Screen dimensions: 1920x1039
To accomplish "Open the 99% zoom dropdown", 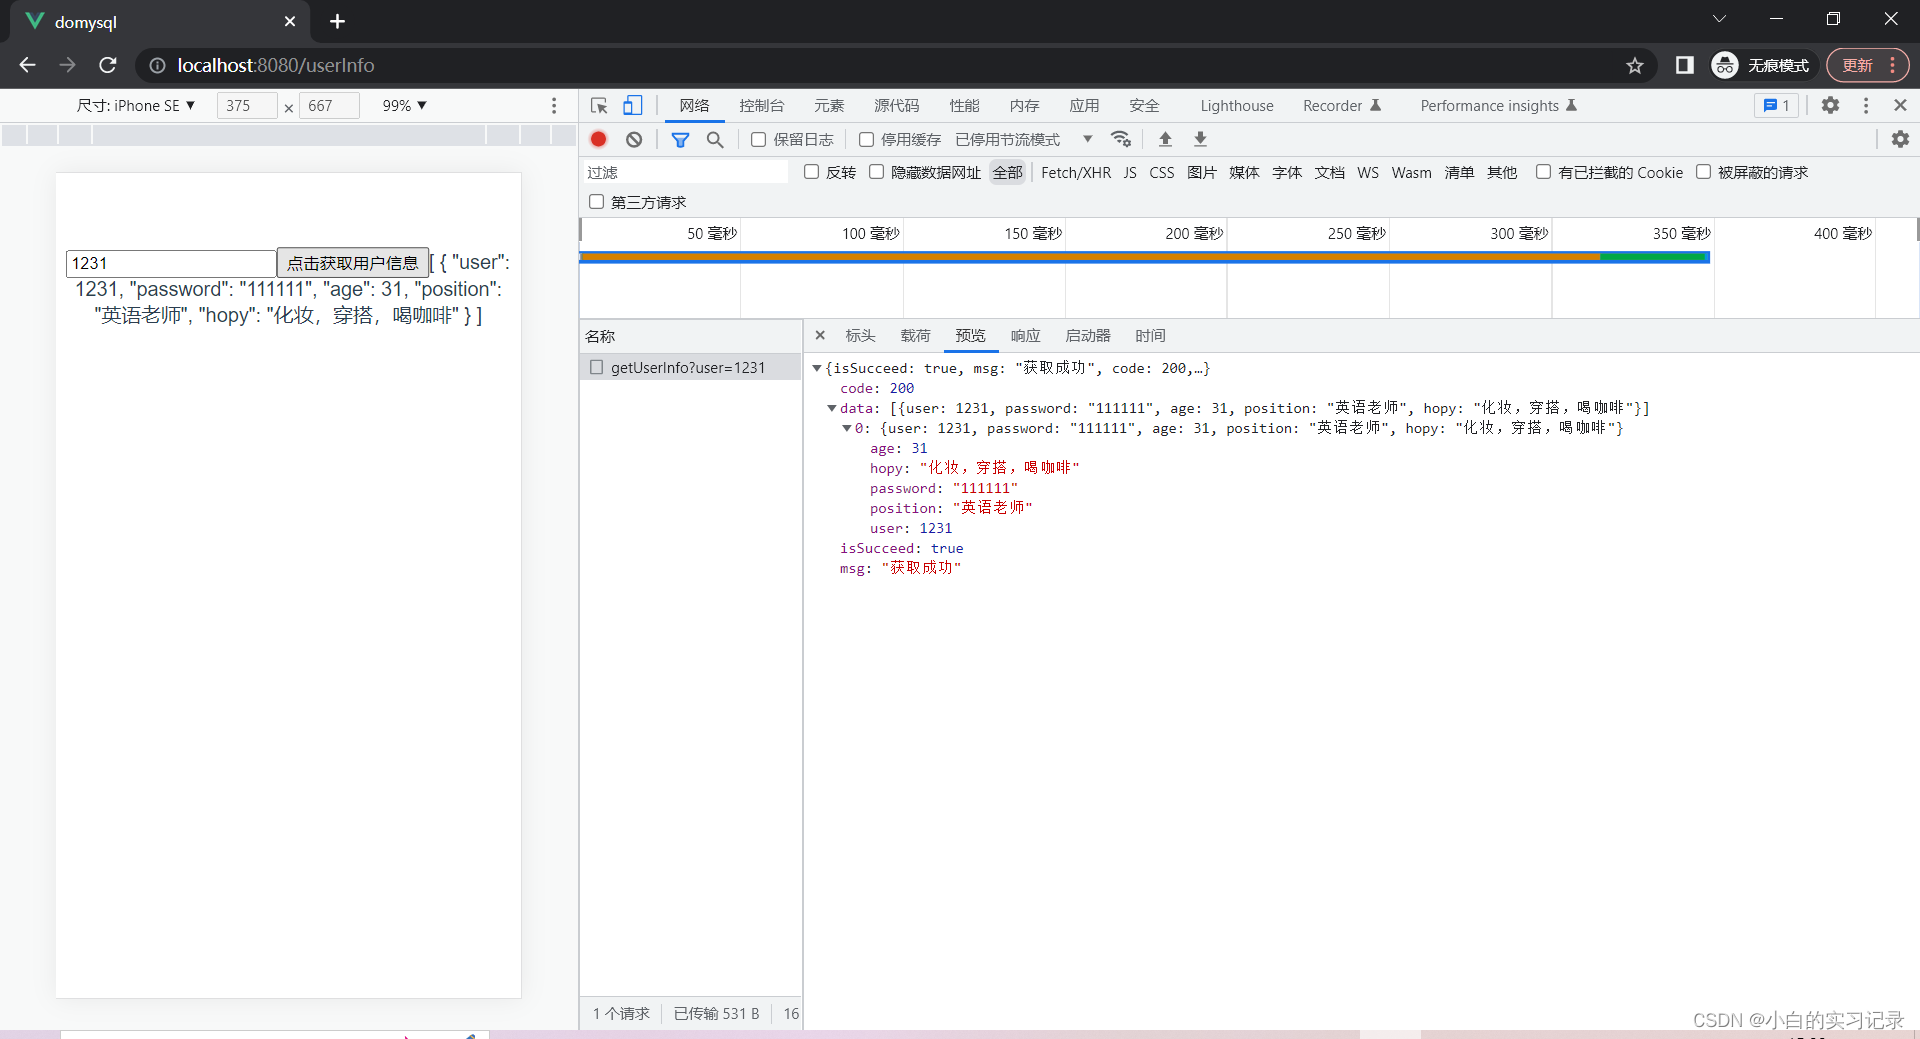I will pyautogui.click(x=404, y=106).
